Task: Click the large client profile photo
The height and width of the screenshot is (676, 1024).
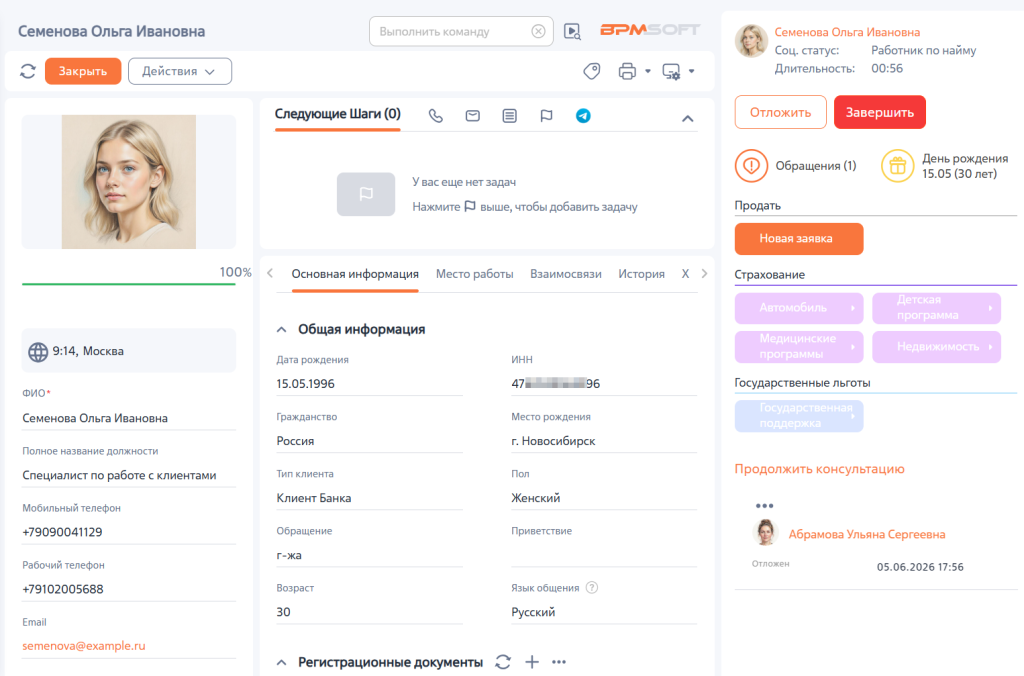Action: coord(129,182)
